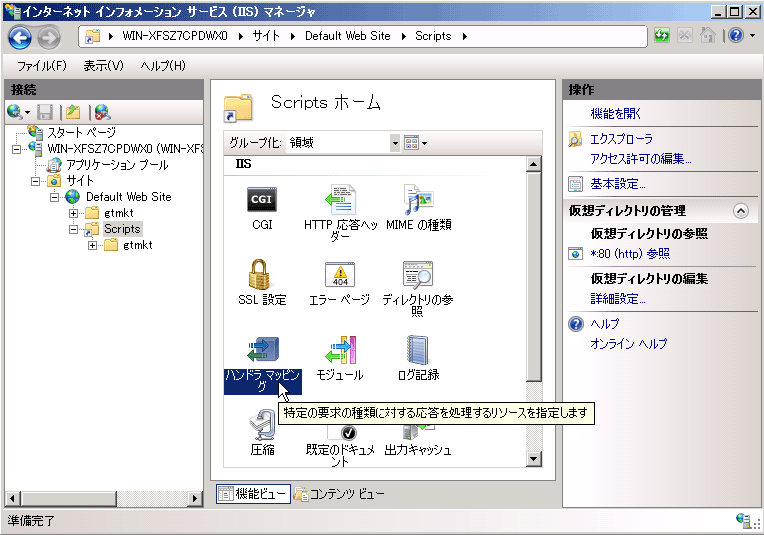
Task: Collapse the Default Web Site node
Action: [56, 197]
